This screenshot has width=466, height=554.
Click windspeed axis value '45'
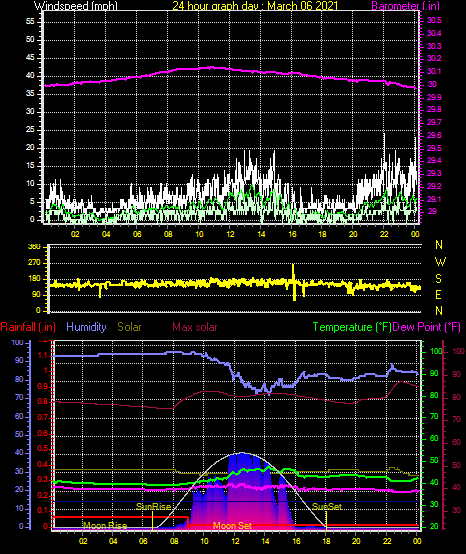click(x=30, y=58)
